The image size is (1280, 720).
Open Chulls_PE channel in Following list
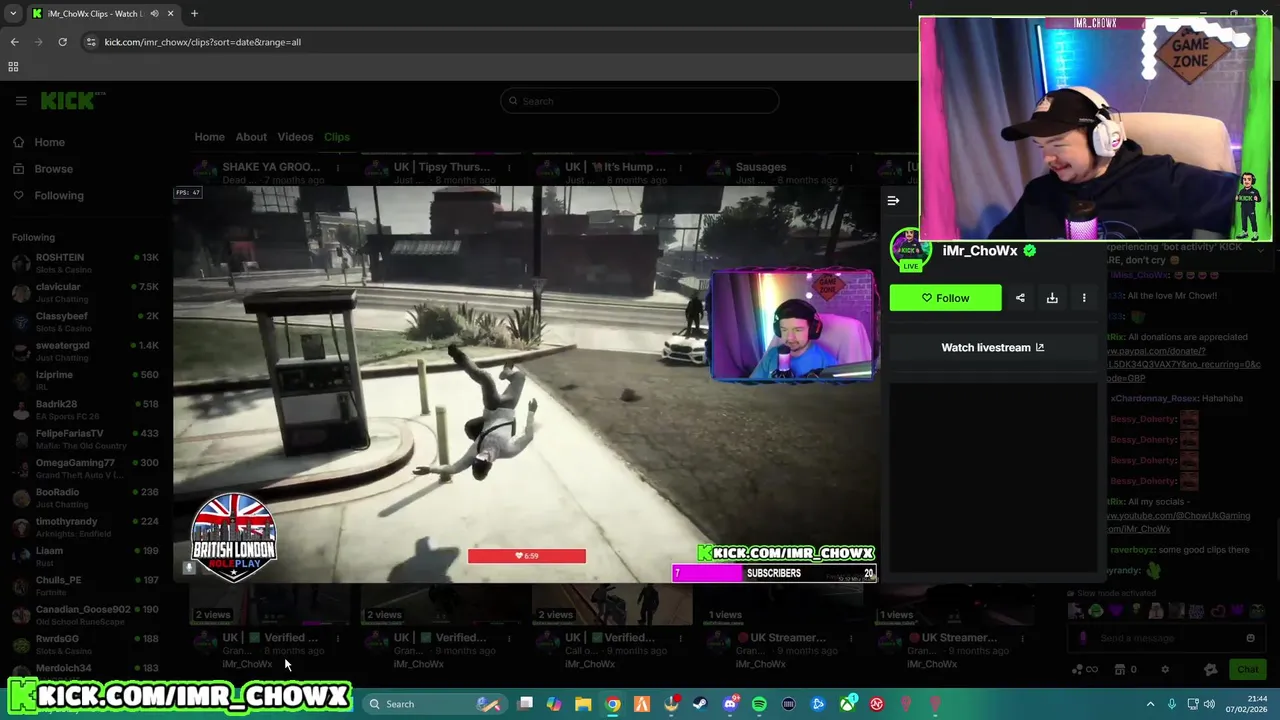85,585
